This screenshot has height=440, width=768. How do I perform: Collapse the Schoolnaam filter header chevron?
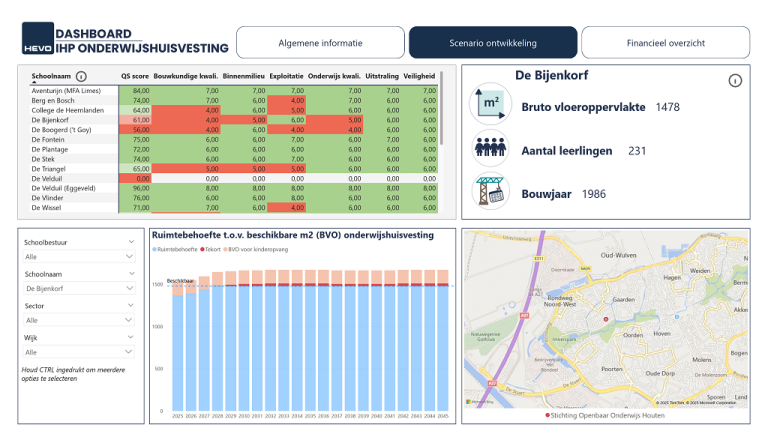point(131,273)
